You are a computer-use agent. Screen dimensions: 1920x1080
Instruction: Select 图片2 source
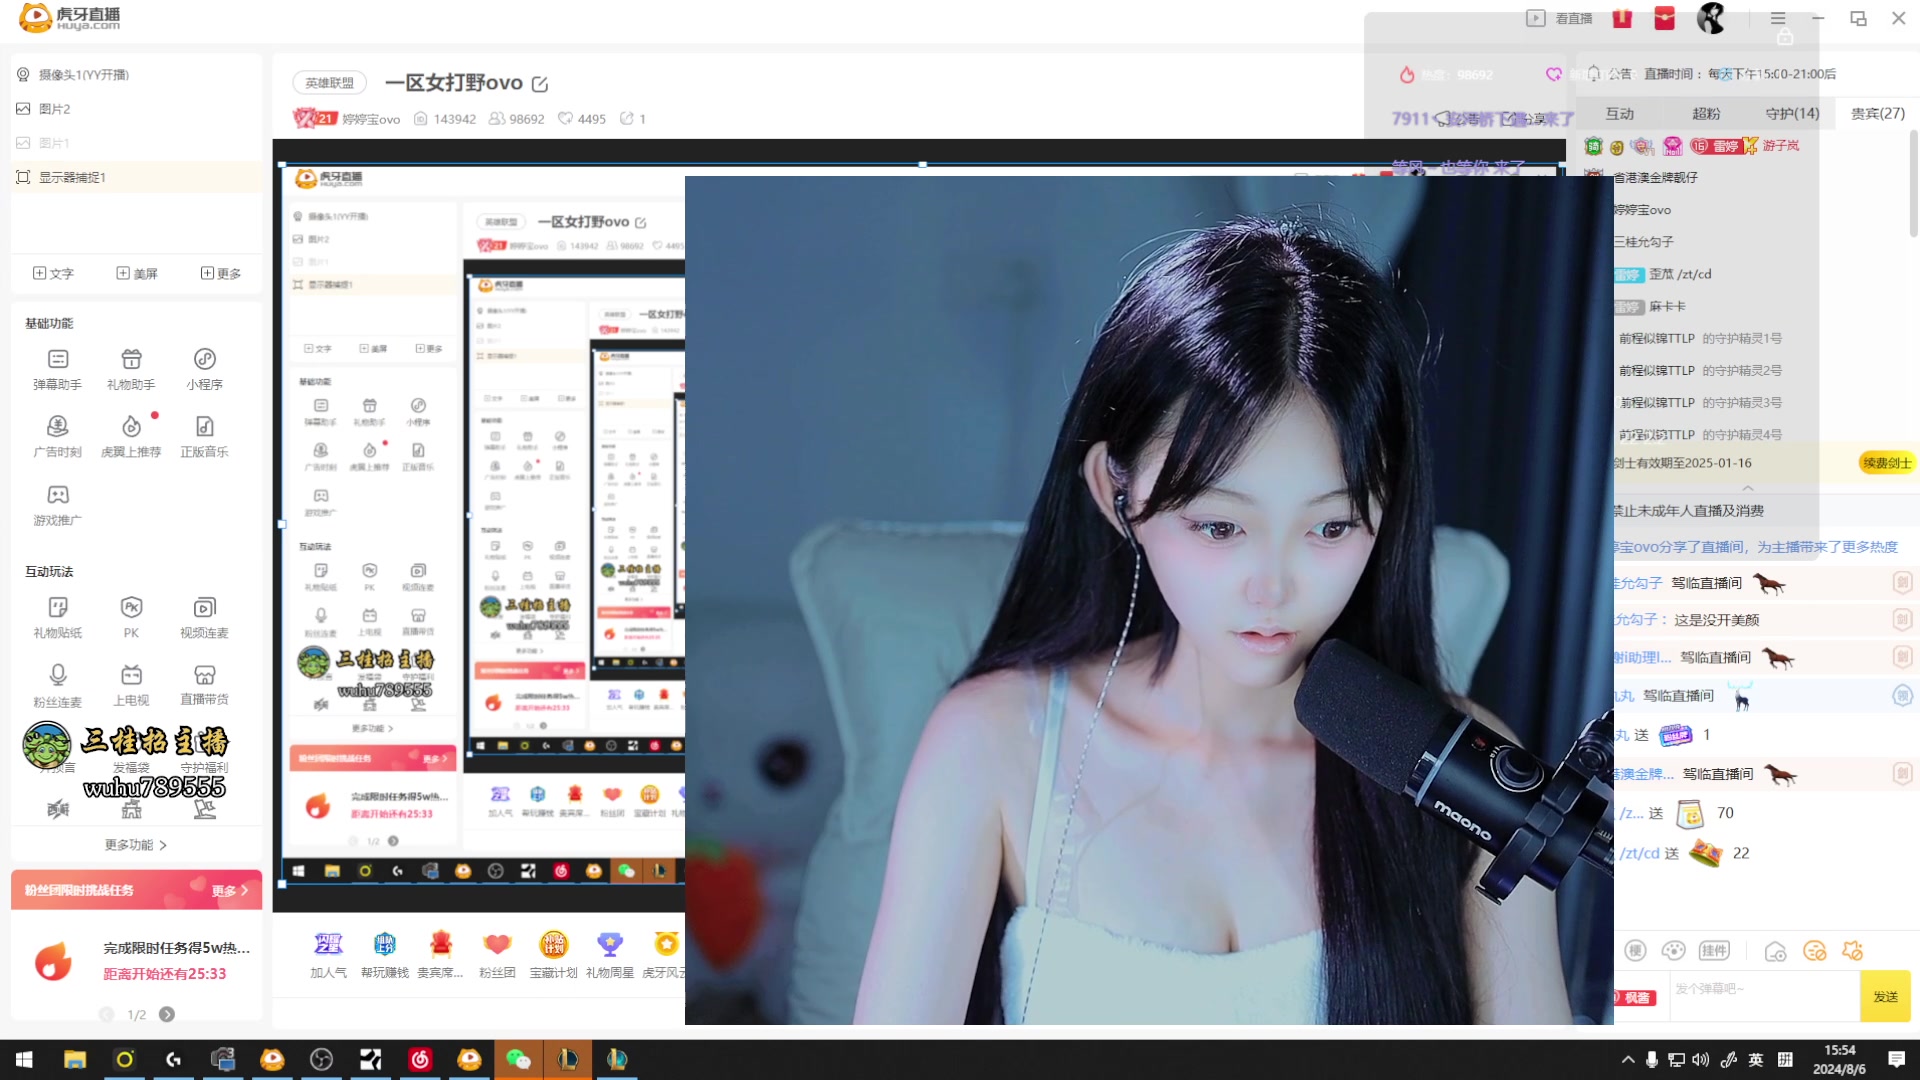(136, 109)
